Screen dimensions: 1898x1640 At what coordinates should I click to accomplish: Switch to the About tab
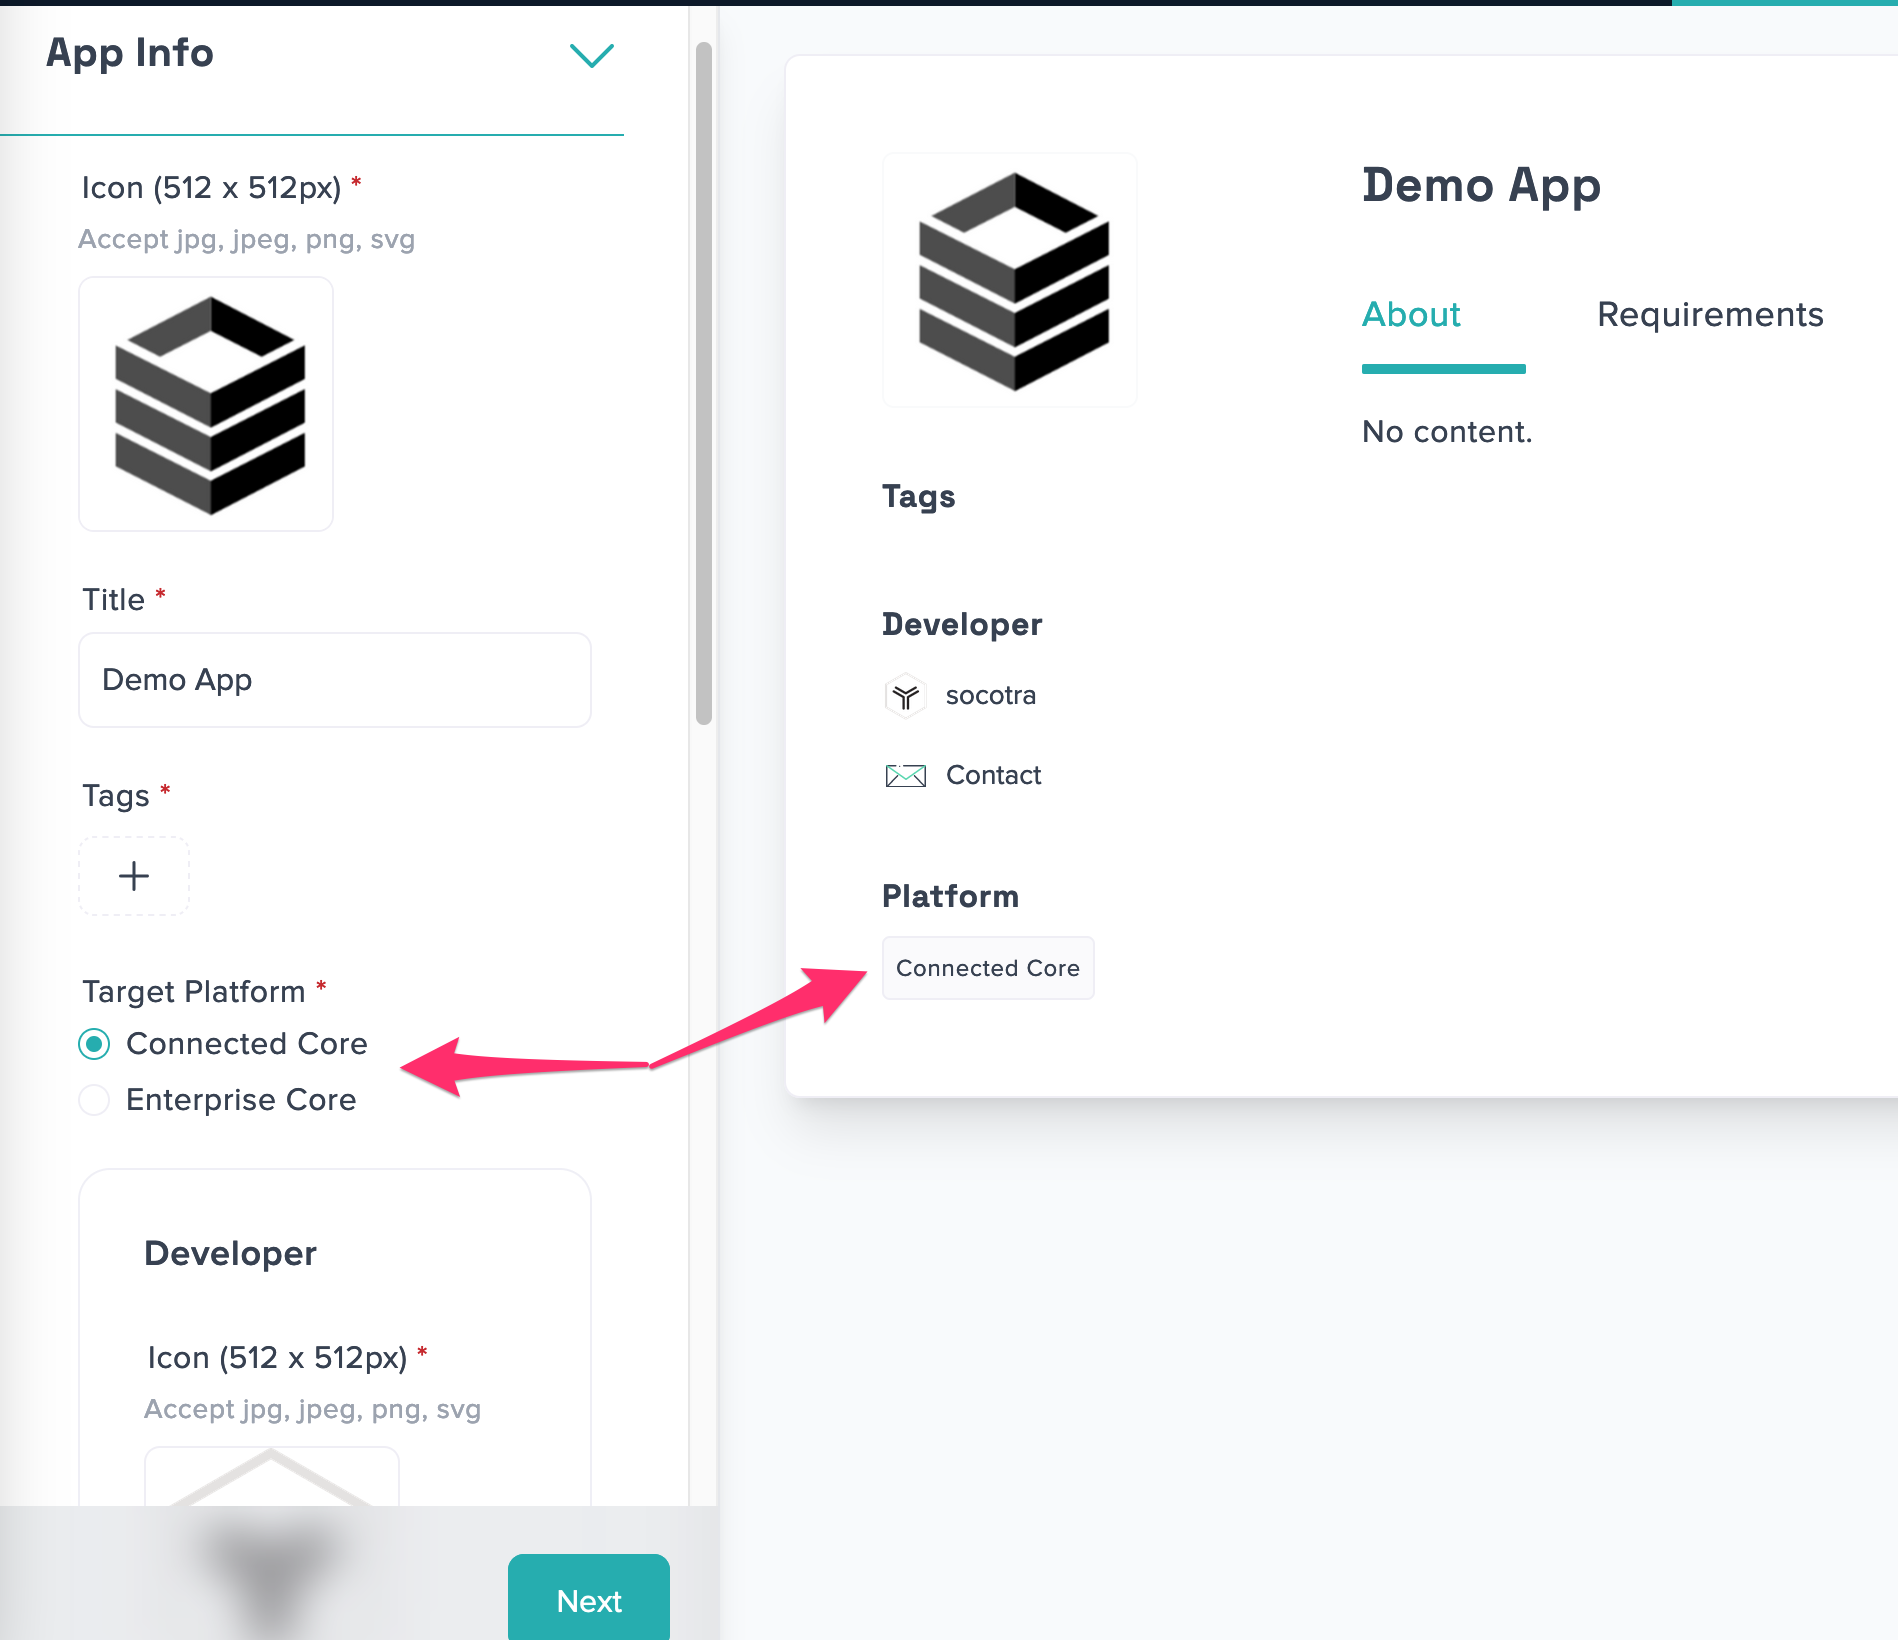tap(1411, 315)
